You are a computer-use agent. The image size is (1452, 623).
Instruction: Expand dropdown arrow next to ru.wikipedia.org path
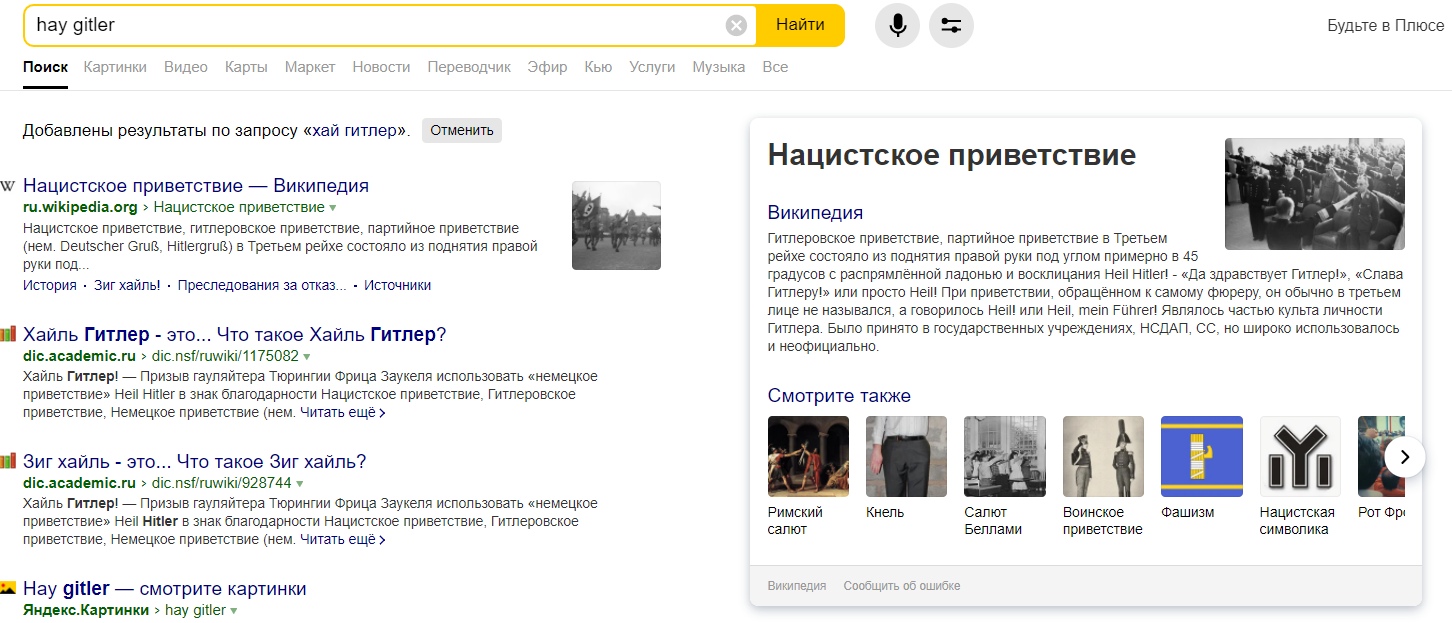click(x=333, y=208)
